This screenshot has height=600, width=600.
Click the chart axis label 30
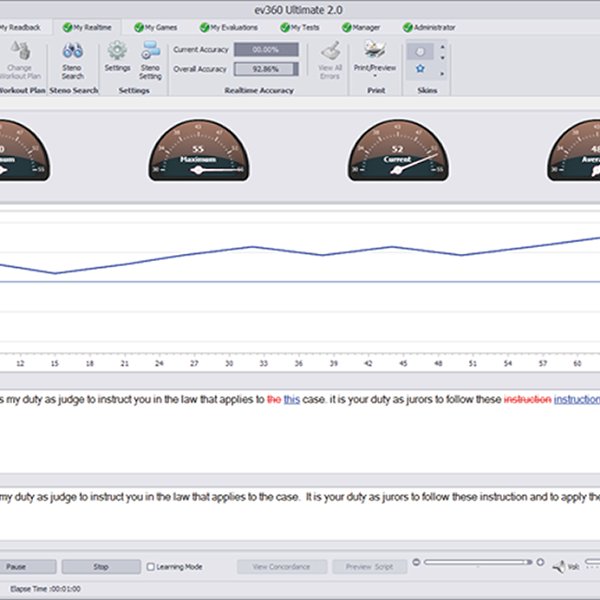pyautogui.click(x=229, y=364)
